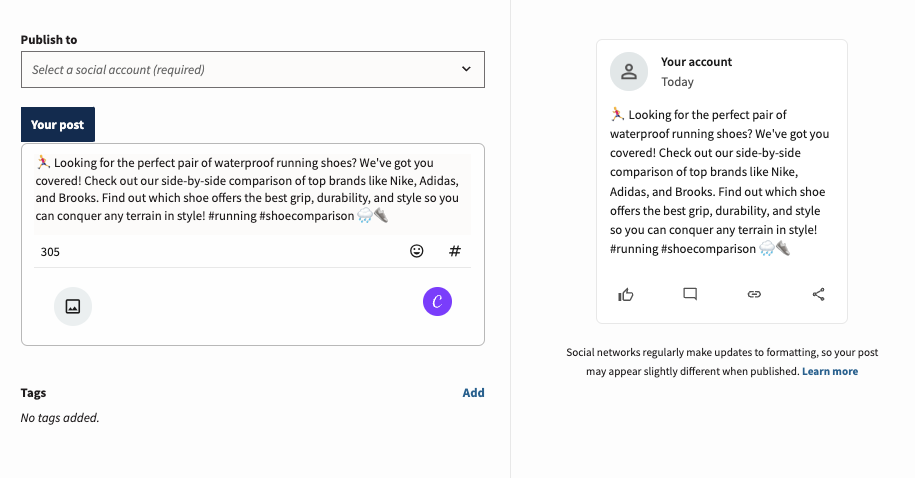Click the Tags section heading
The height and width of the screenshot is (478, 915).
click(33, 393)
